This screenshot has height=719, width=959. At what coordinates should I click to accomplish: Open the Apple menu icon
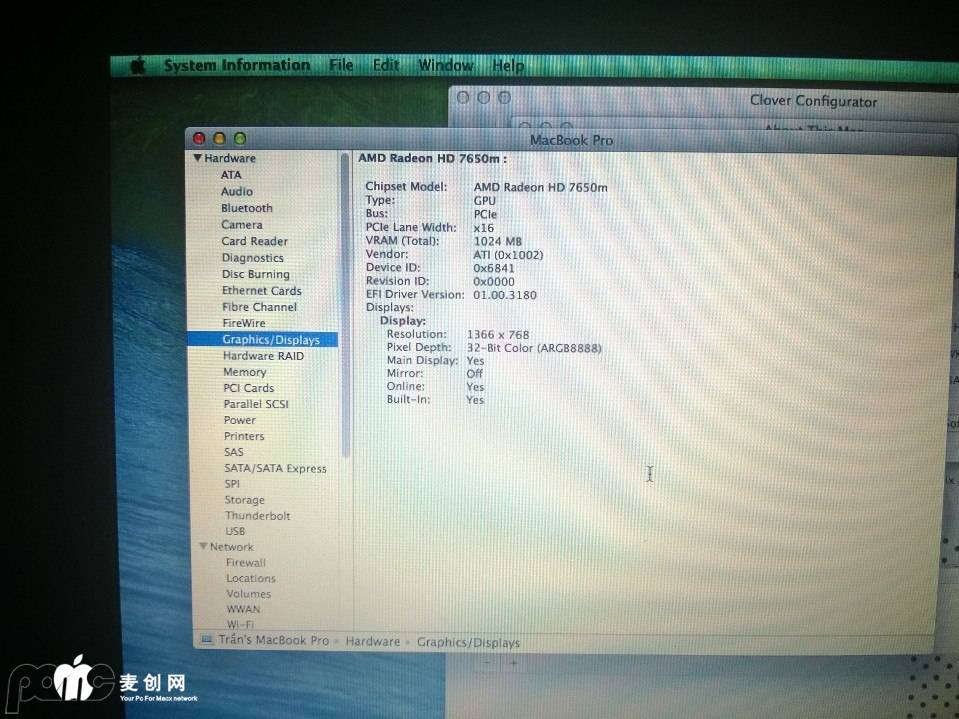[137, 66]
